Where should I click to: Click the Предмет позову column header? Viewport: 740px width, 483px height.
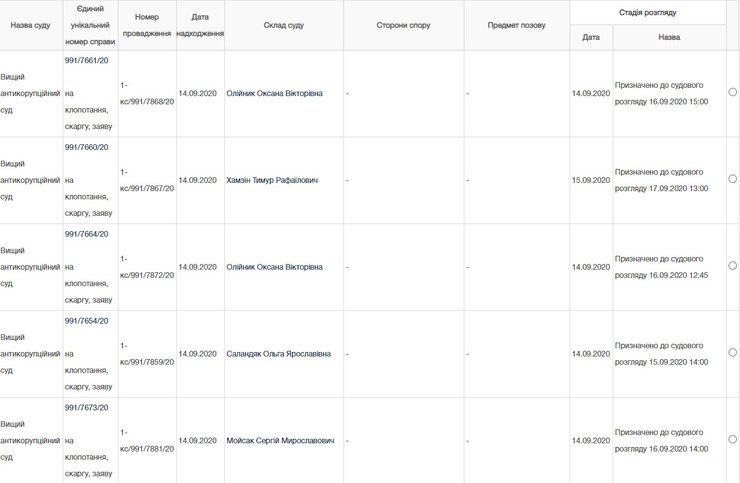pos(516,24)
